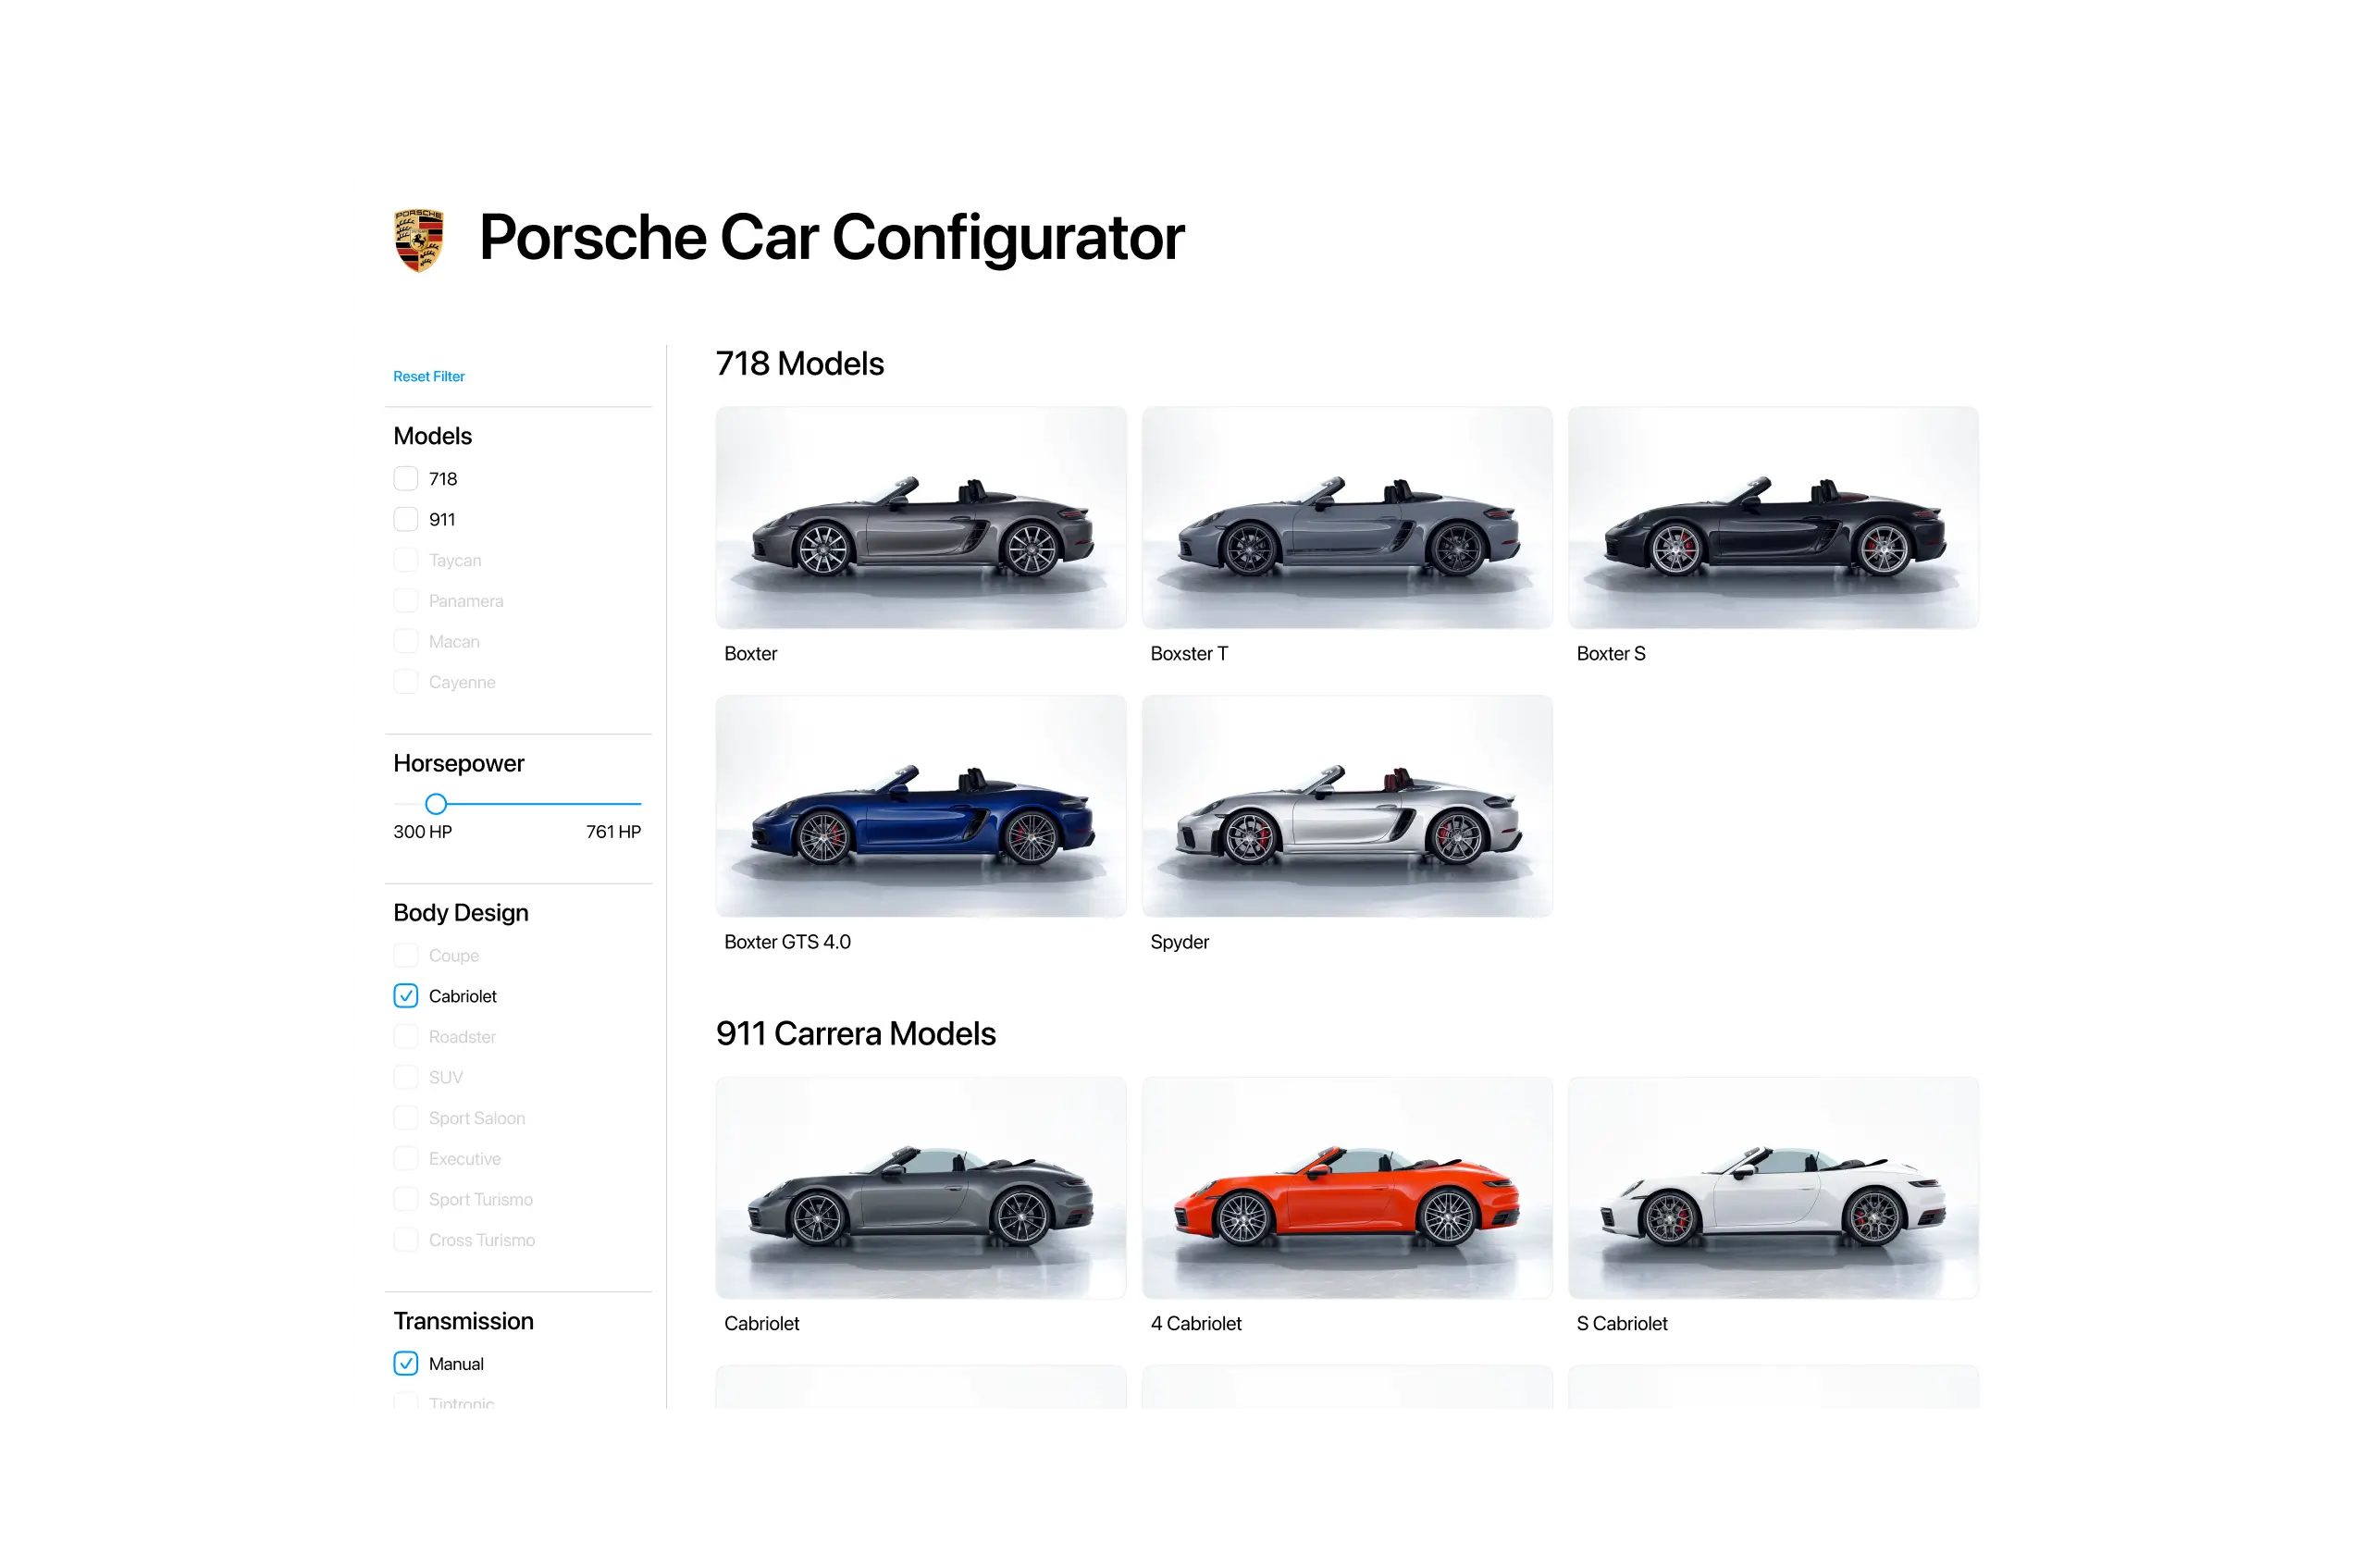This screenshot has width=2373, height=1568.
Task: Click the Horsepower slider handle
Action: coord(436,804)
